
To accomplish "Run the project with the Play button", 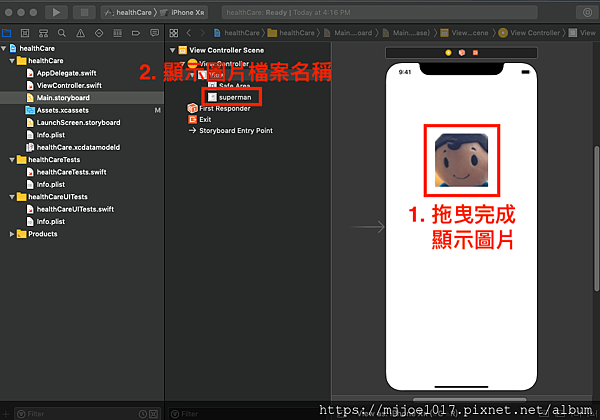I will 56,13.
